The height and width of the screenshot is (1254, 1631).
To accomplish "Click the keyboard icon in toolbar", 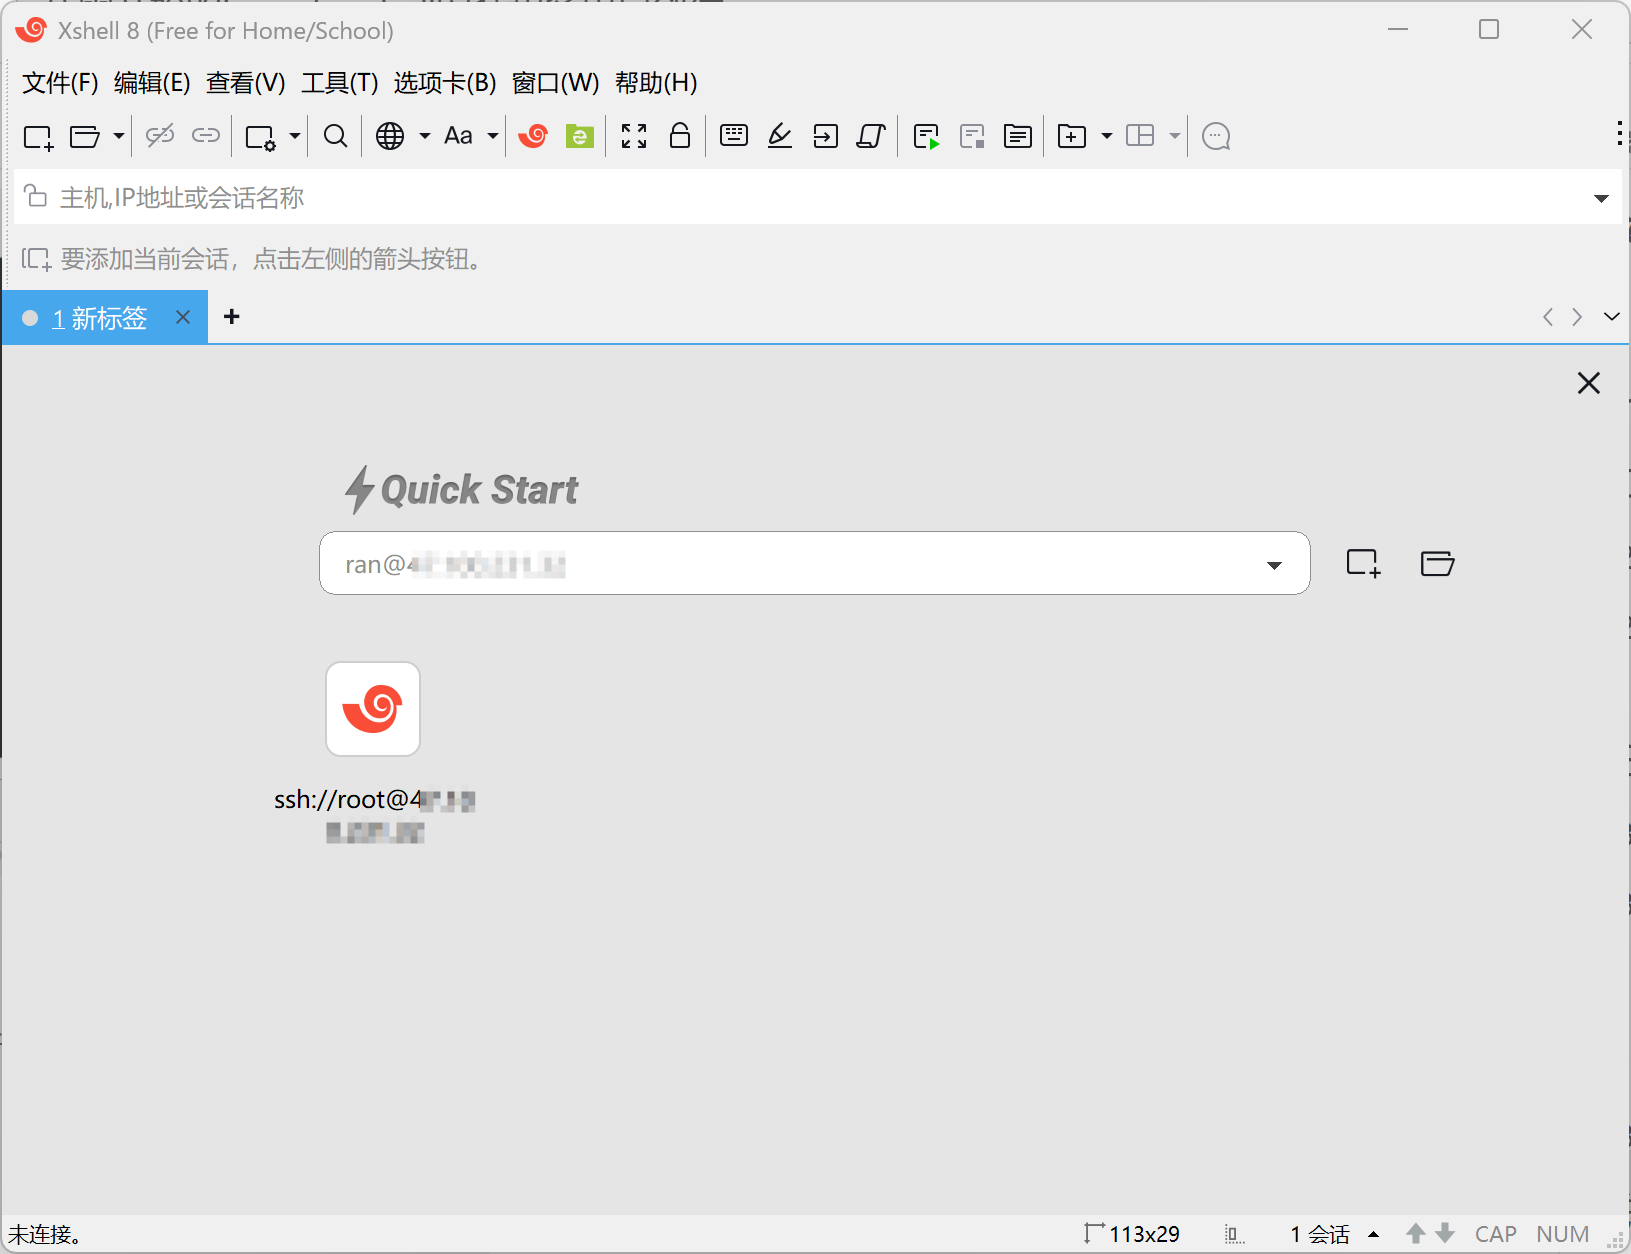I will (x=734, y=135).
